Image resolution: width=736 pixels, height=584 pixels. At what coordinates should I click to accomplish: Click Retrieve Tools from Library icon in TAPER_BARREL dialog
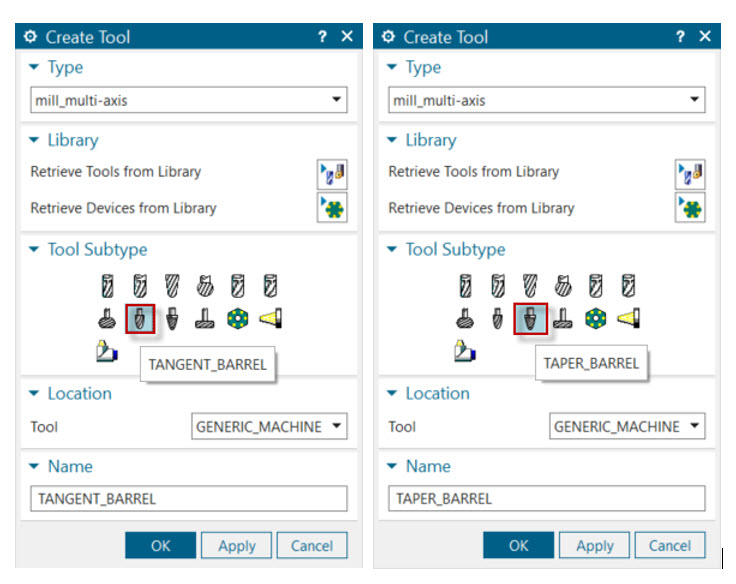pyautogui.click(x=690, y=172)
